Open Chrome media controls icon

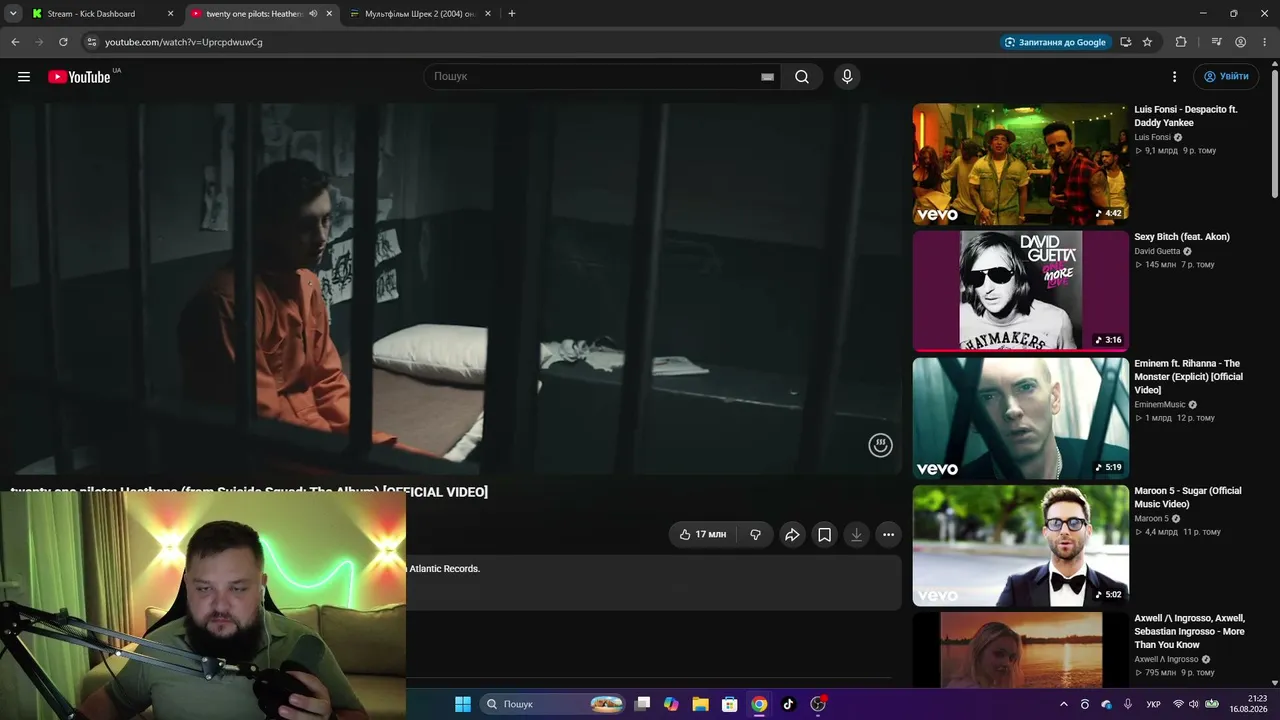(1216, 42)
